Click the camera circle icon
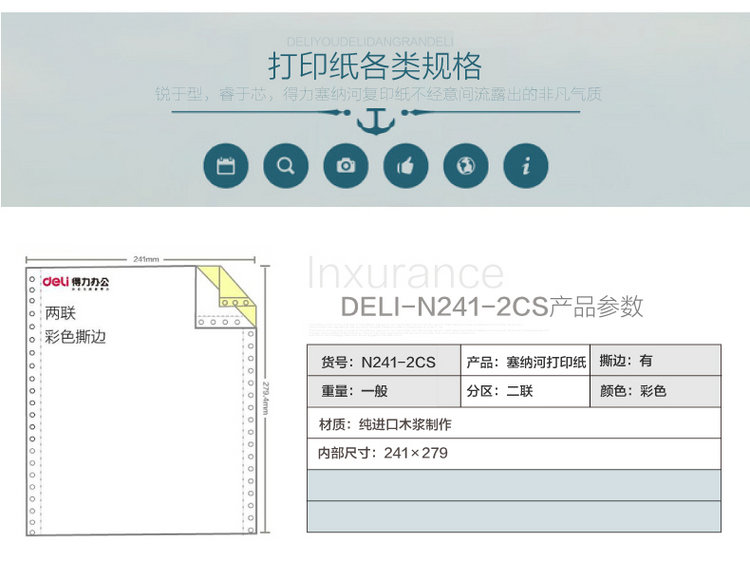The width and height of the screenshot is (750, 579). pos(346,166)
